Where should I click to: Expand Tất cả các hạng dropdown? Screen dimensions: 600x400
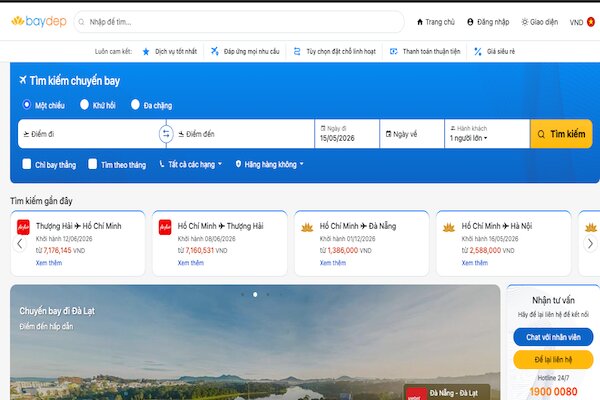pos(191,165)
